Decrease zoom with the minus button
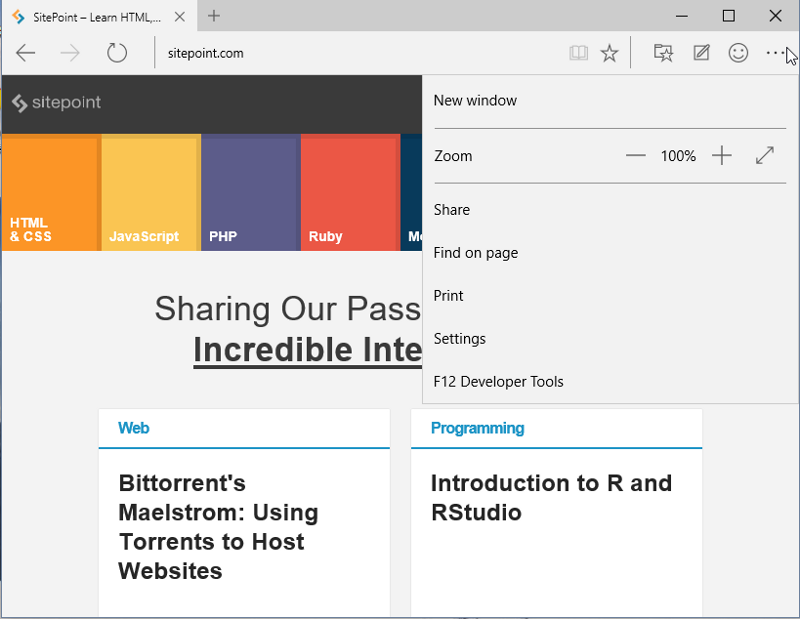800x619 pixels. pyautogui.click(x=635, y=156)
